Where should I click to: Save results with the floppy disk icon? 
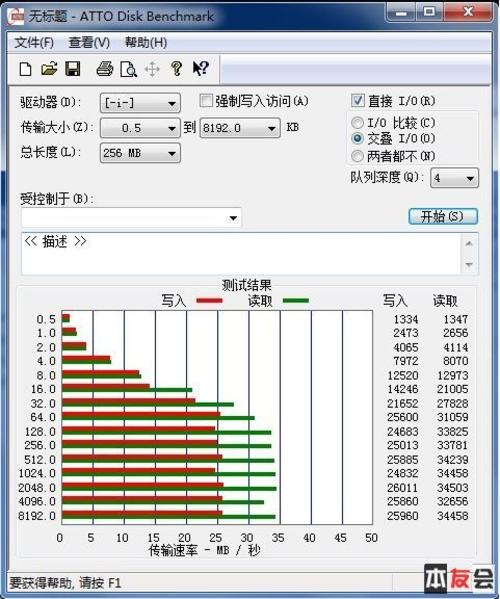click(x=73, y=69)
